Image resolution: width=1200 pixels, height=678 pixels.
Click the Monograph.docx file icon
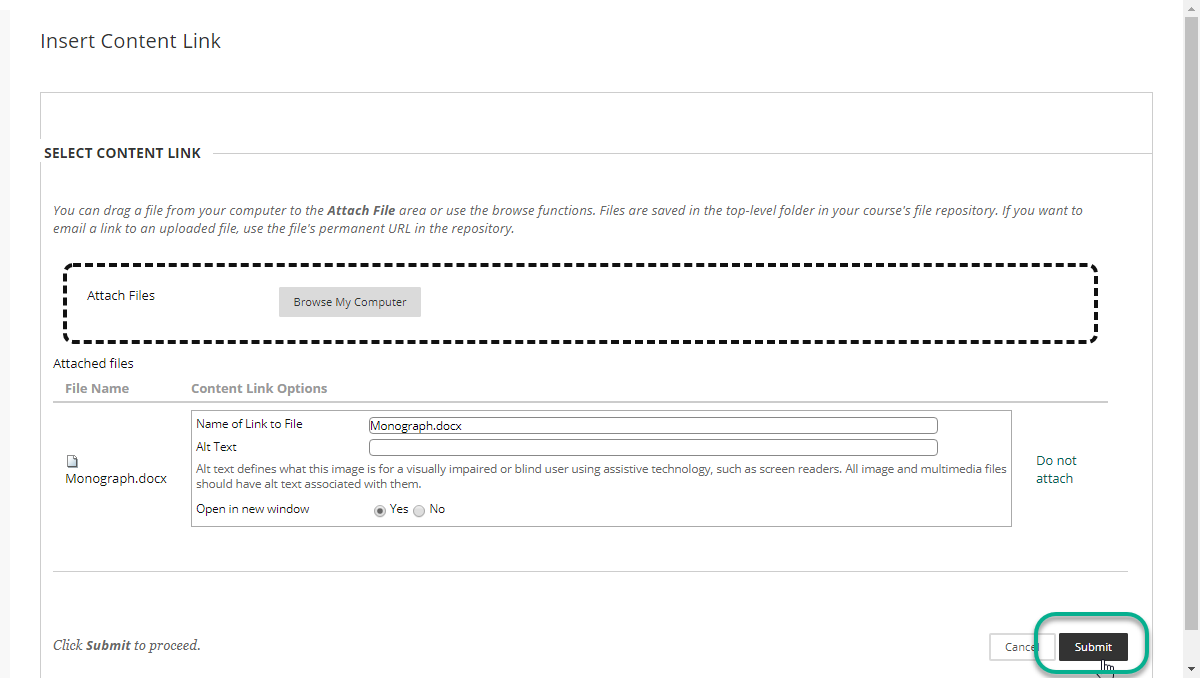point(72,461)
